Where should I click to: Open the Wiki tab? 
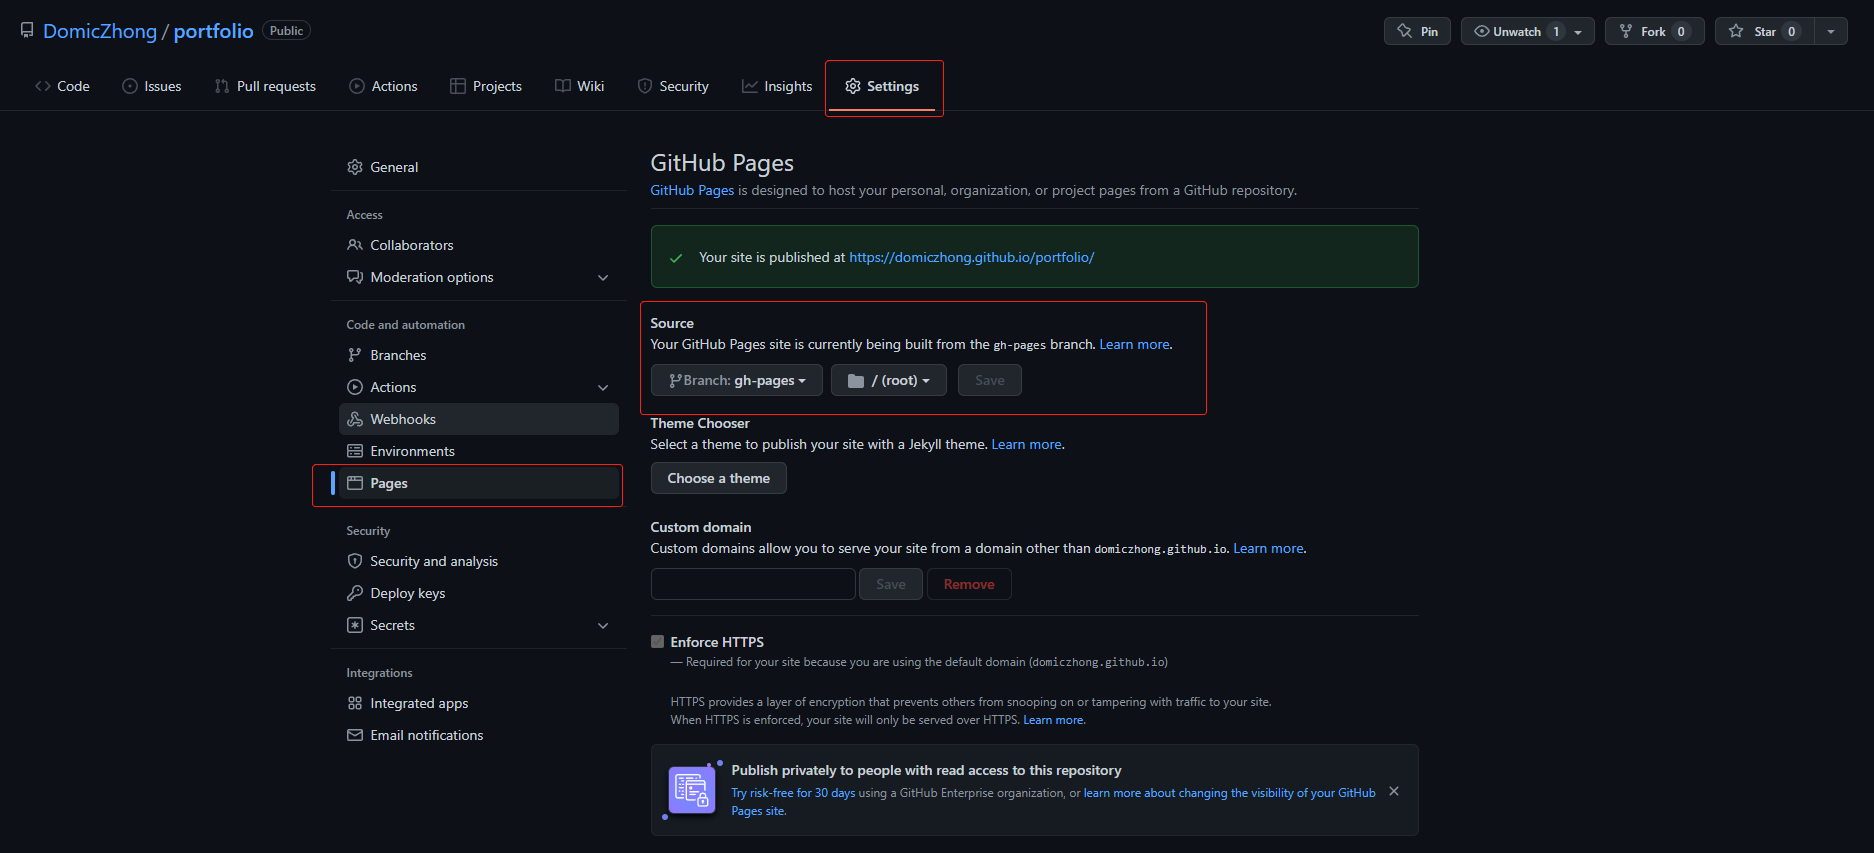tap(580, 86)
